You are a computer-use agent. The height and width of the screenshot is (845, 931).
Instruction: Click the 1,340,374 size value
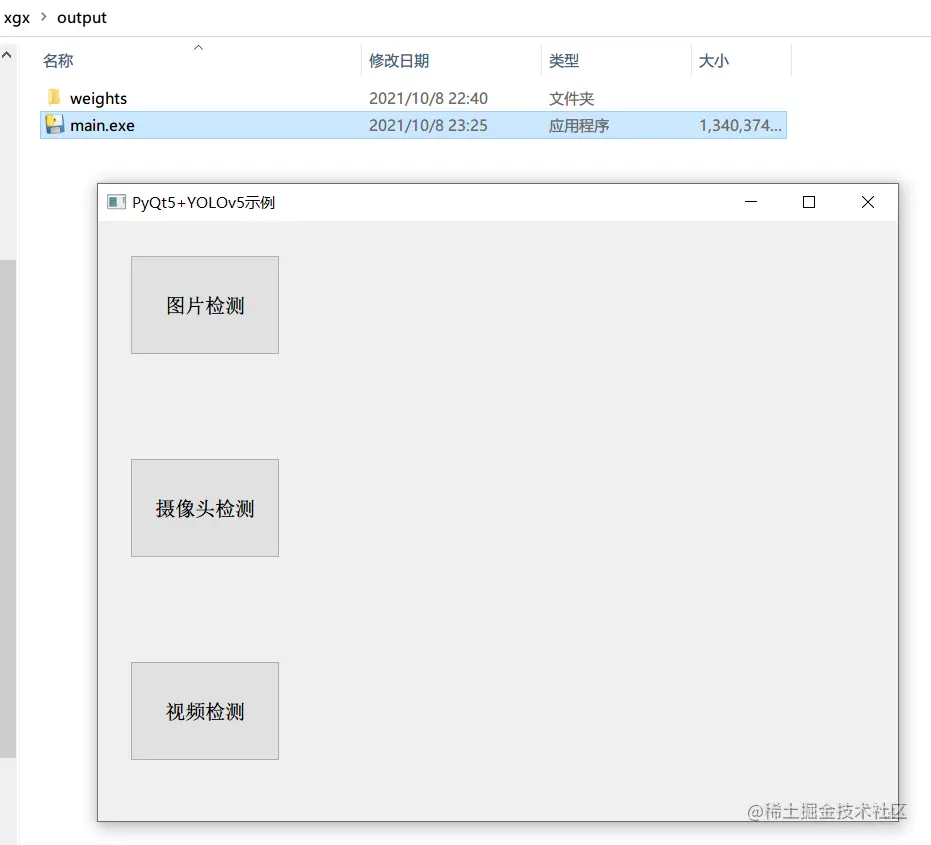point(740,125)
